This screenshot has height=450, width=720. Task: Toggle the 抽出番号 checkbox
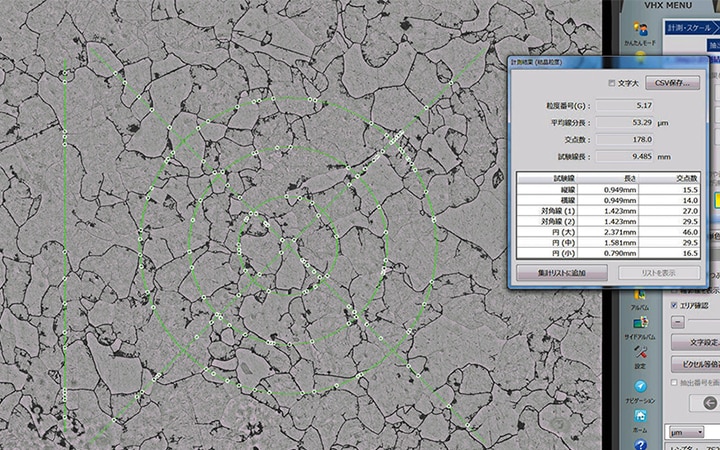pos(672,382)
